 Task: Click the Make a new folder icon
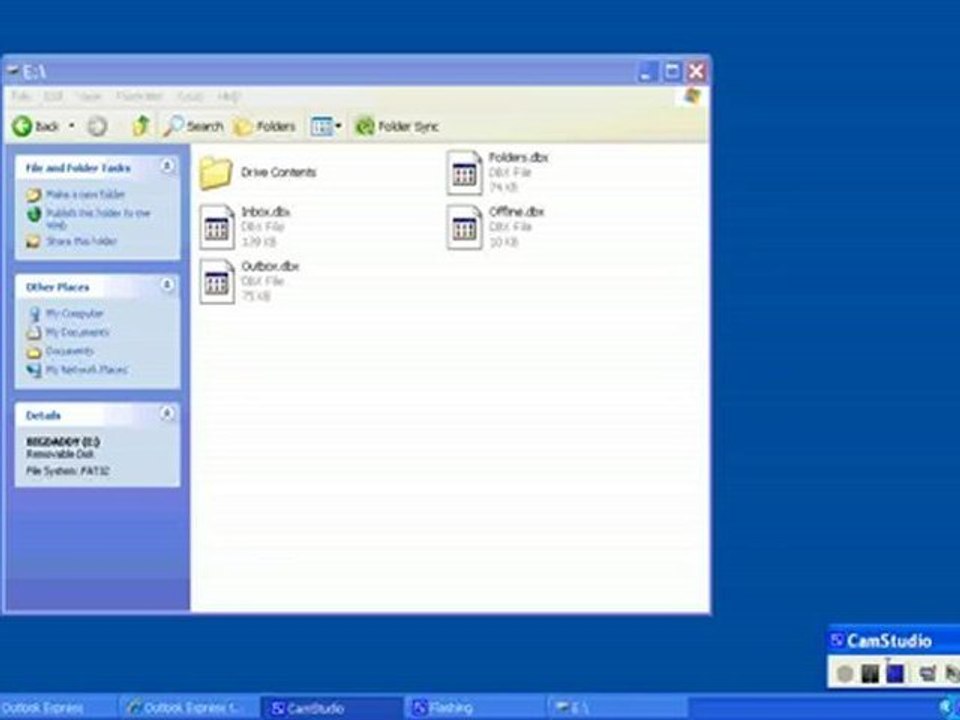pyautogui.click(x=34, y=195)
